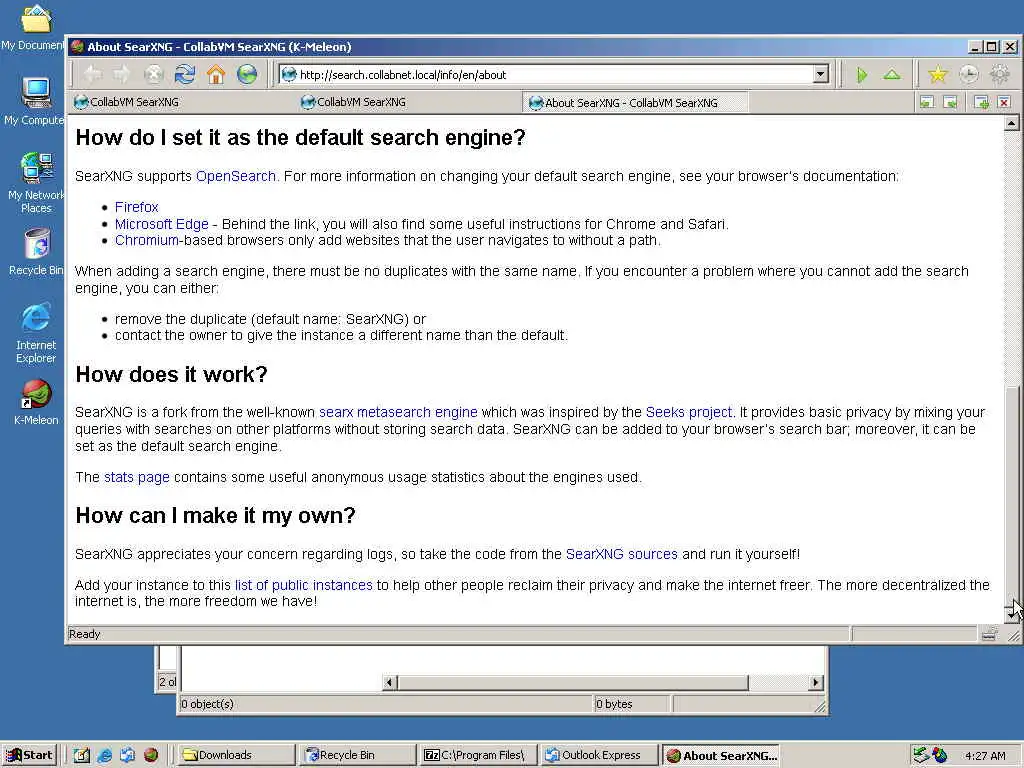The image size is (1024, 768).
Task: Follow the SearXNG sources link
Action: (622, 554)
